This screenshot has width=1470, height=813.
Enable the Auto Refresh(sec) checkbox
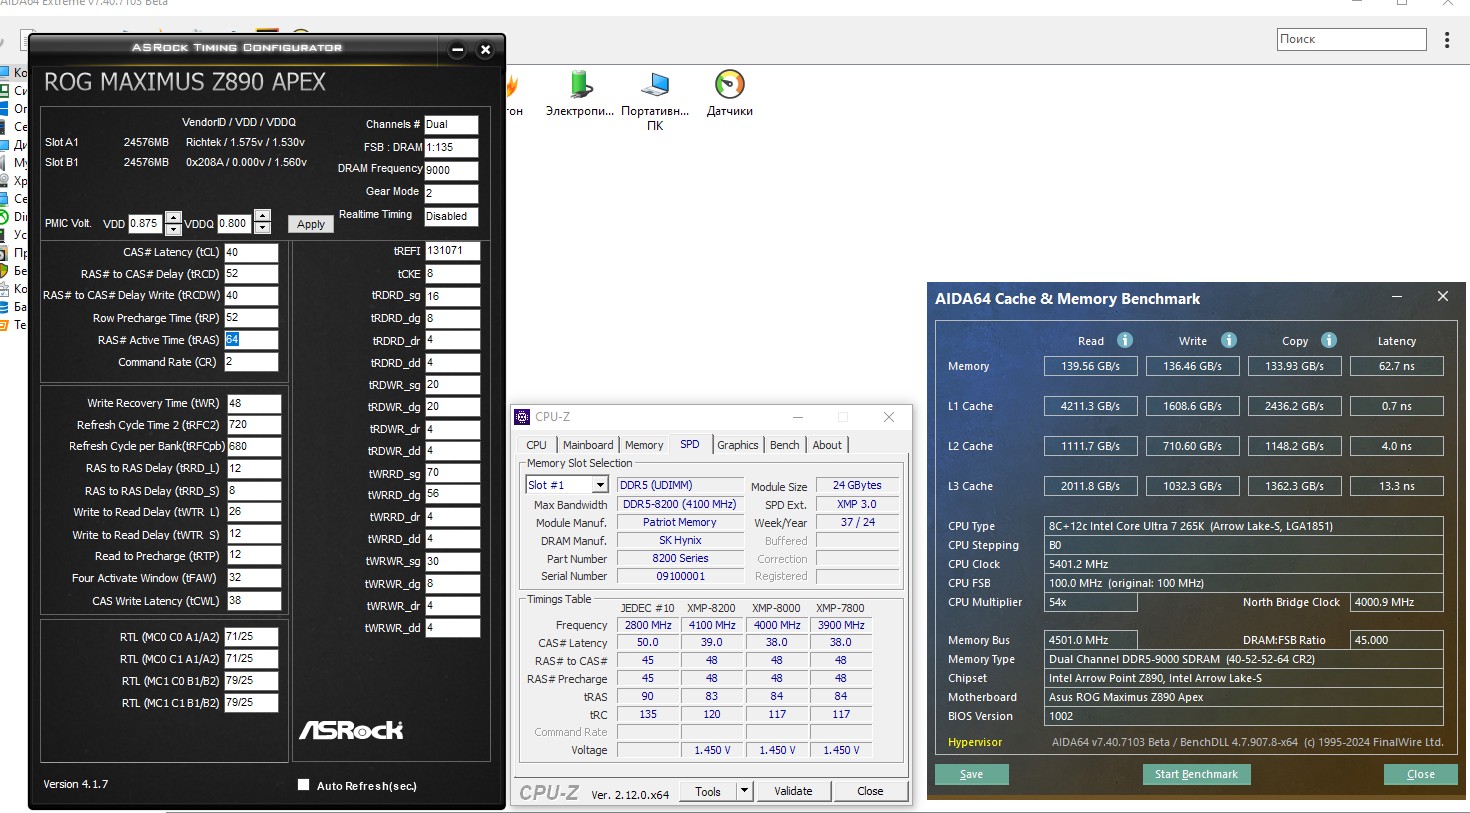tap(303, 785)
